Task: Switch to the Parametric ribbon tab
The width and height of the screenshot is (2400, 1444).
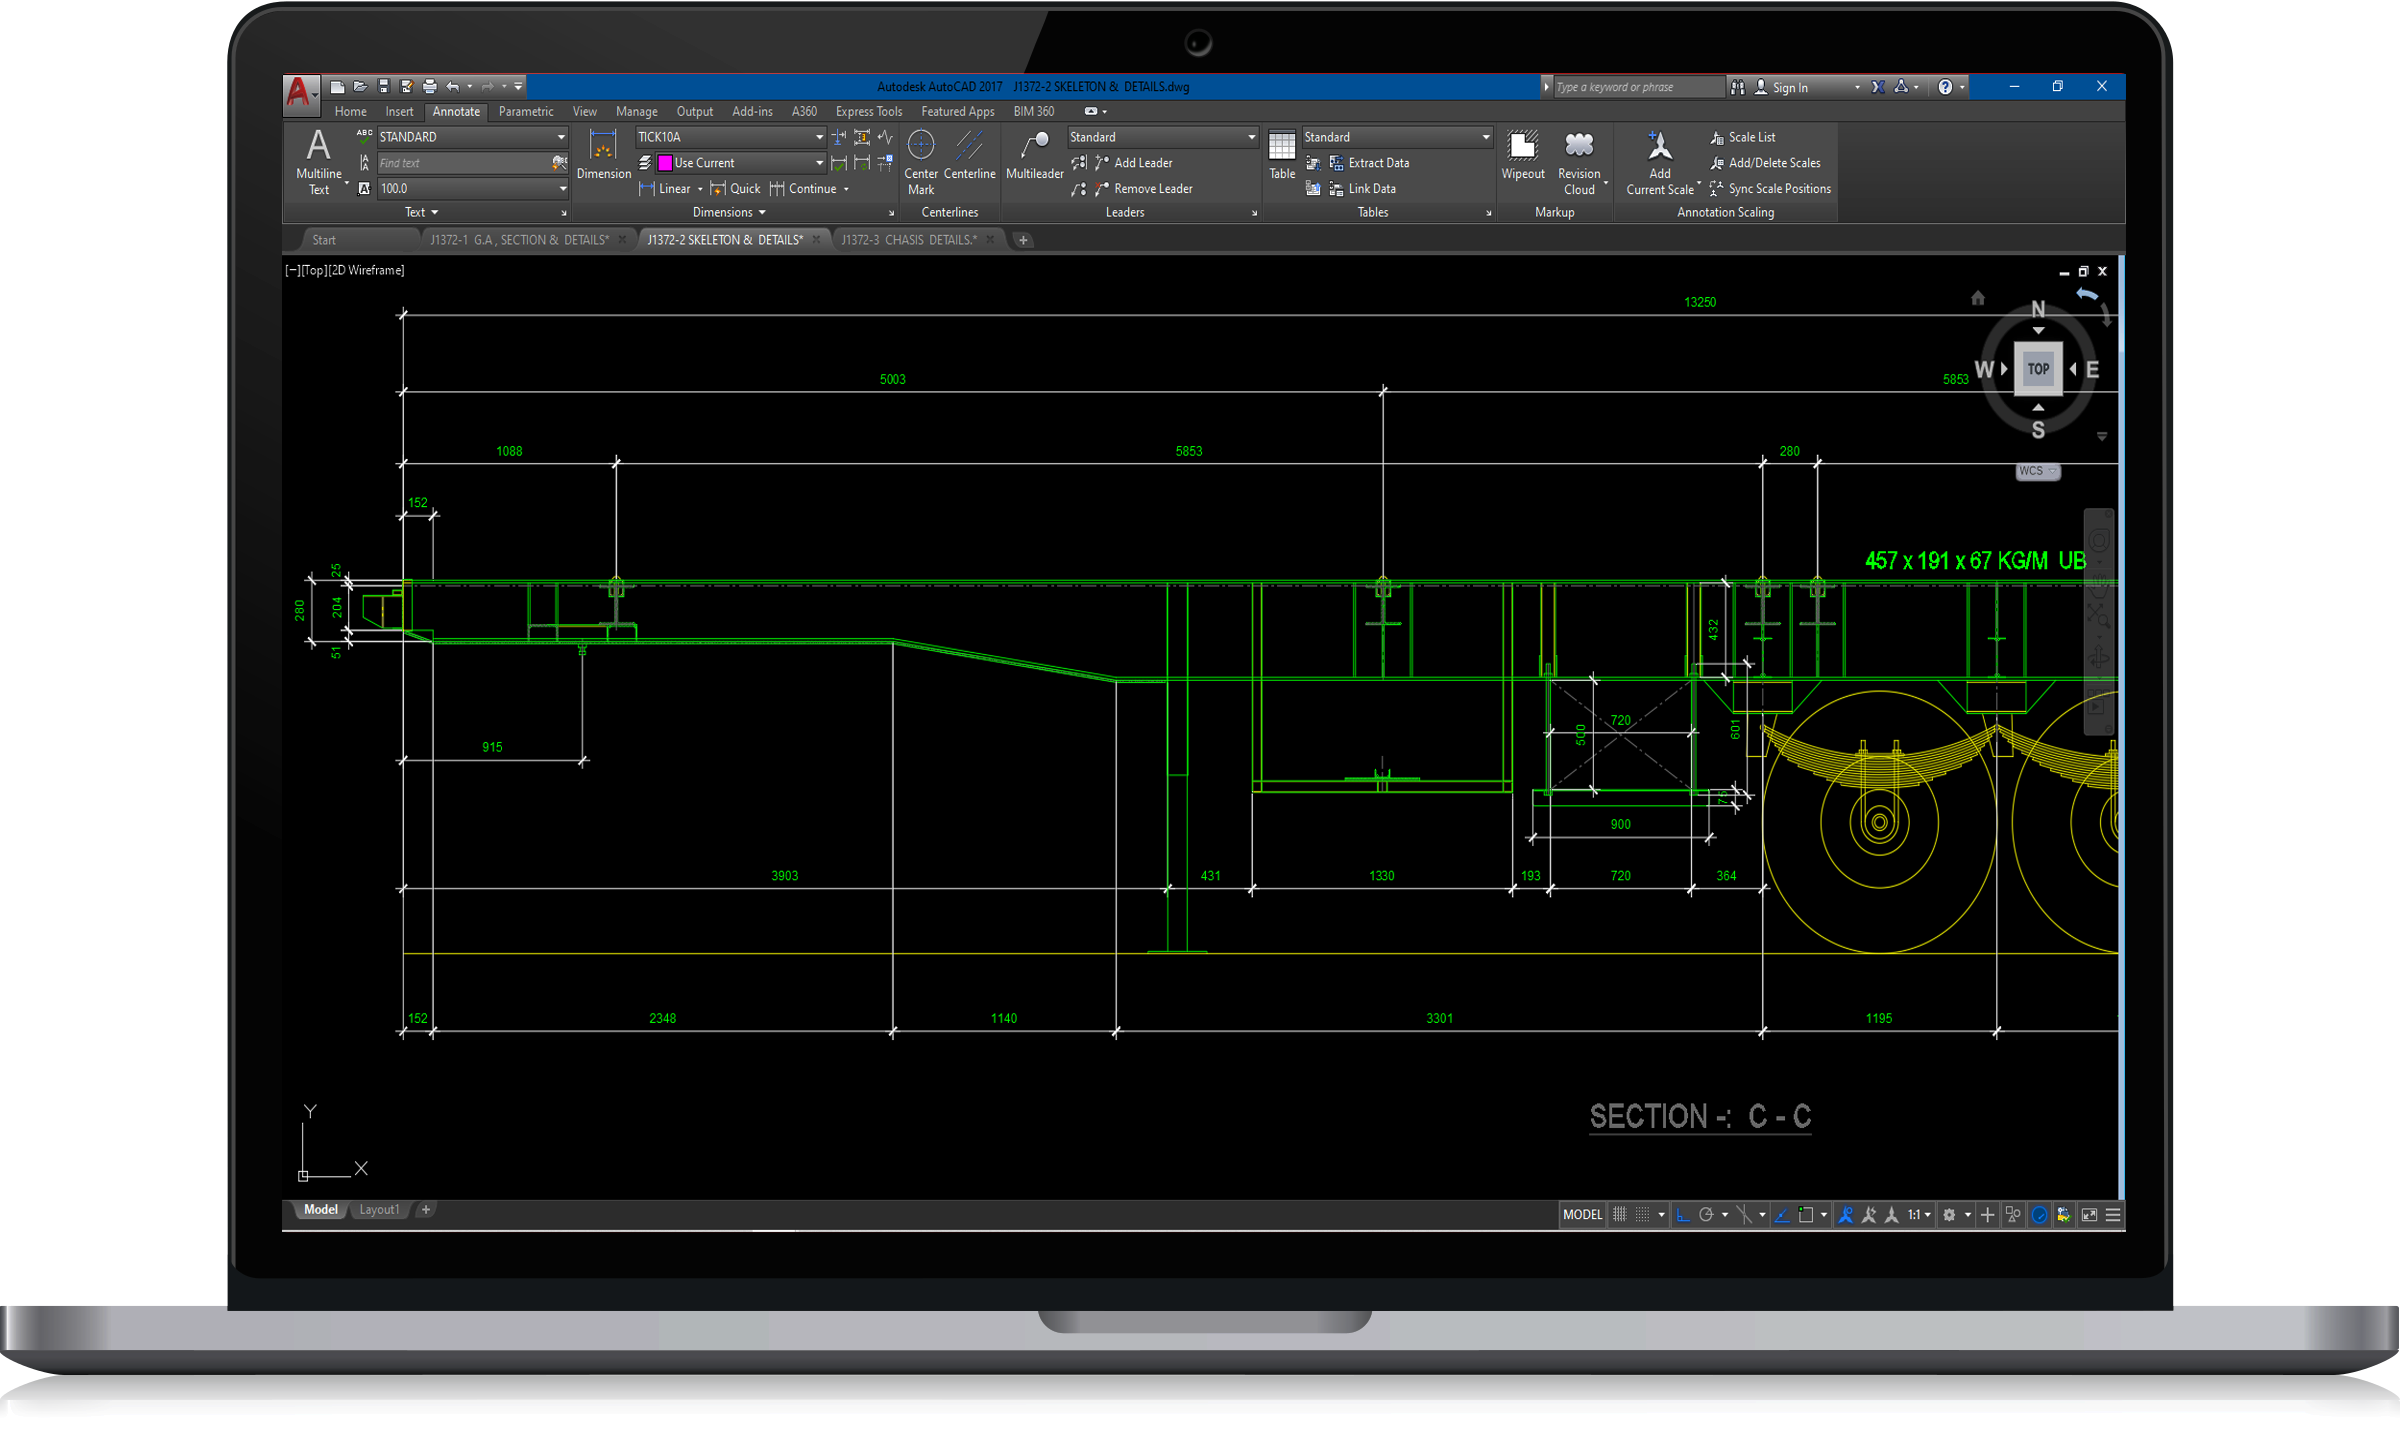Action: pyautogui.click(x=525, y=111)
